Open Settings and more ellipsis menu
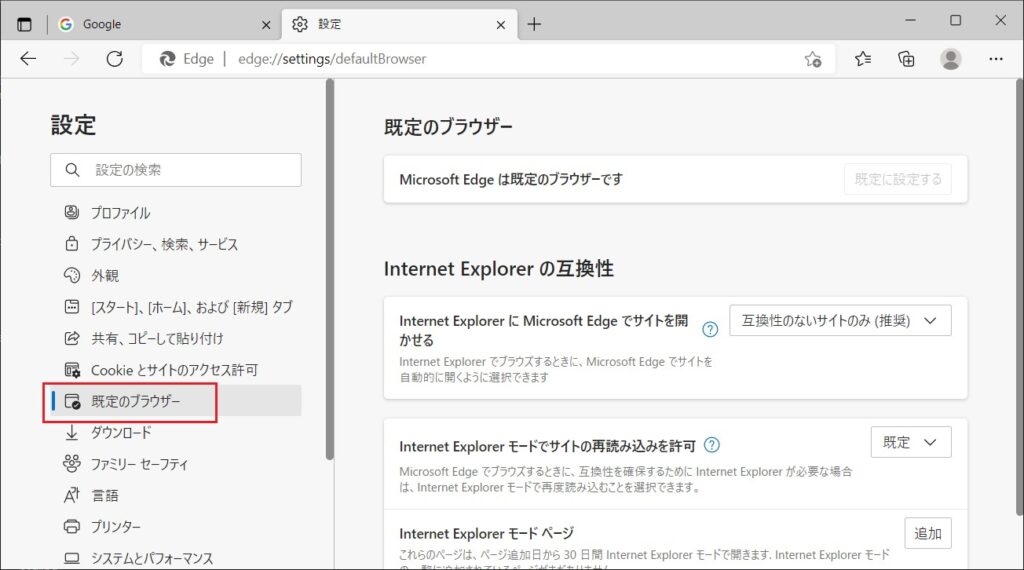Image resolution: width=1024 pixels, height=570 pixels. pyautogui.click(x=995, y=59)
